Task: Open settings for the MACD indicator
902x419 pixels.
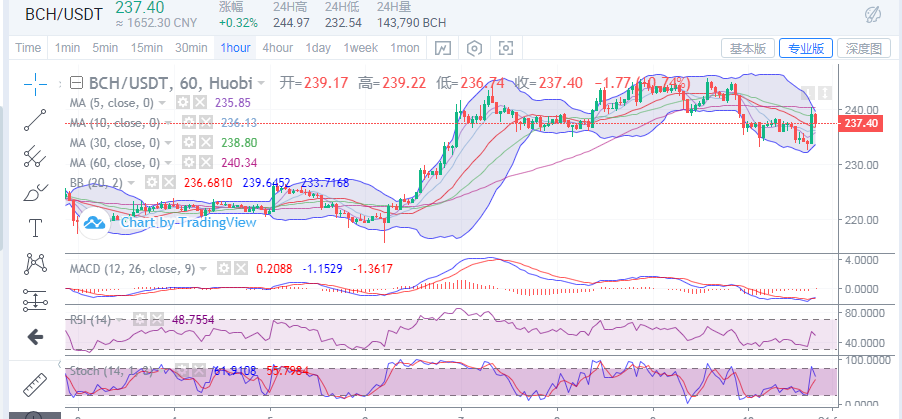Action: (224, 268)
